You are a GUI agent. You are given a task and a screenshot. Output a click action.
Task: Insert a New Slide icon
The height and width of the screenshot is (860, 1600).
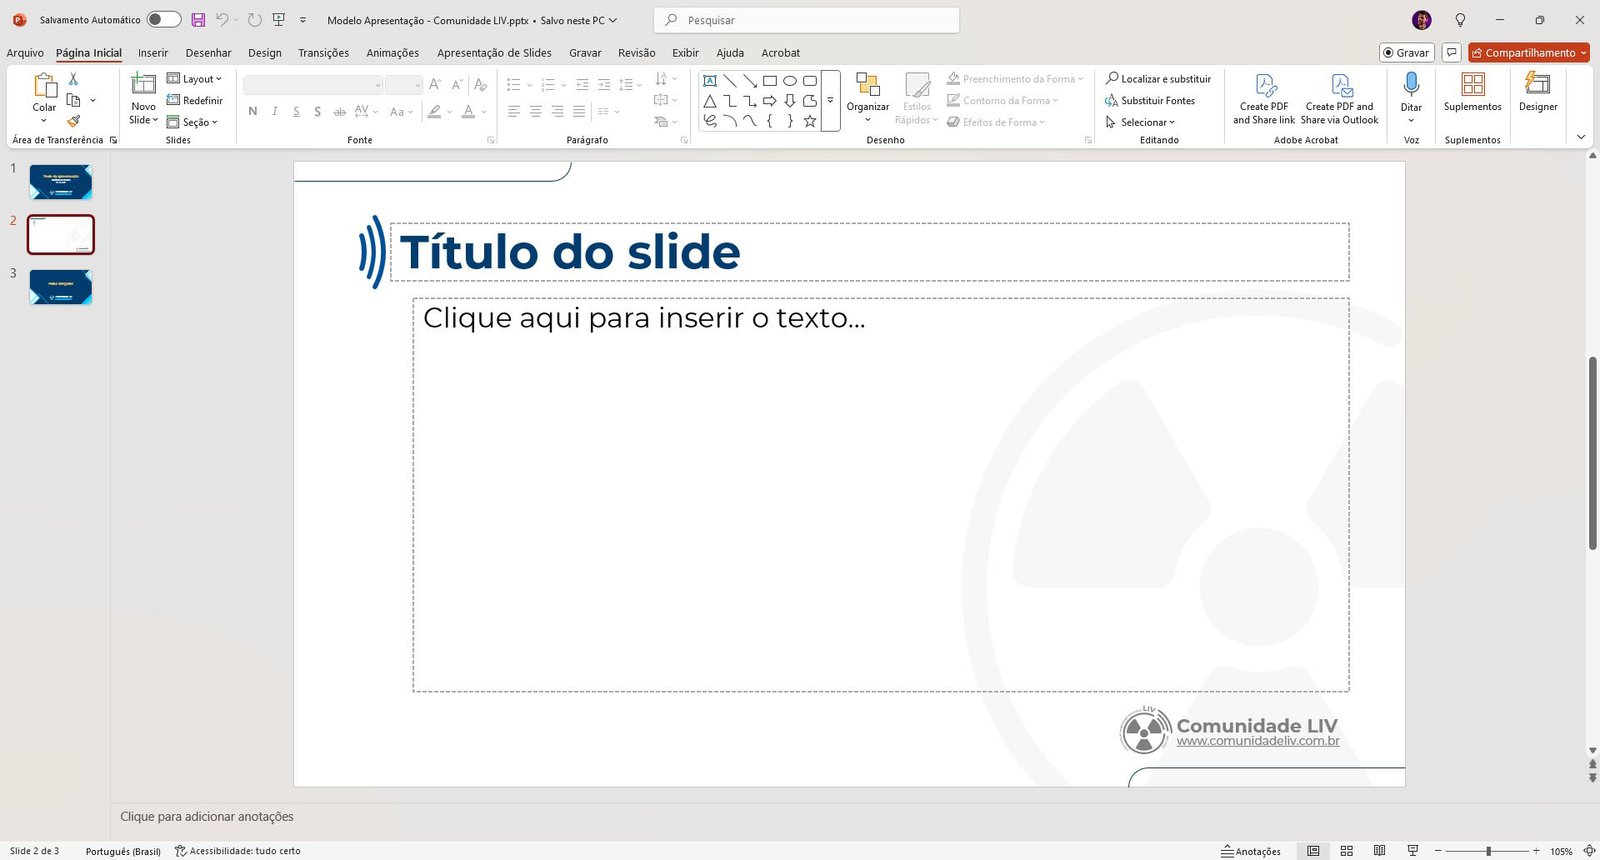(144, 85)
